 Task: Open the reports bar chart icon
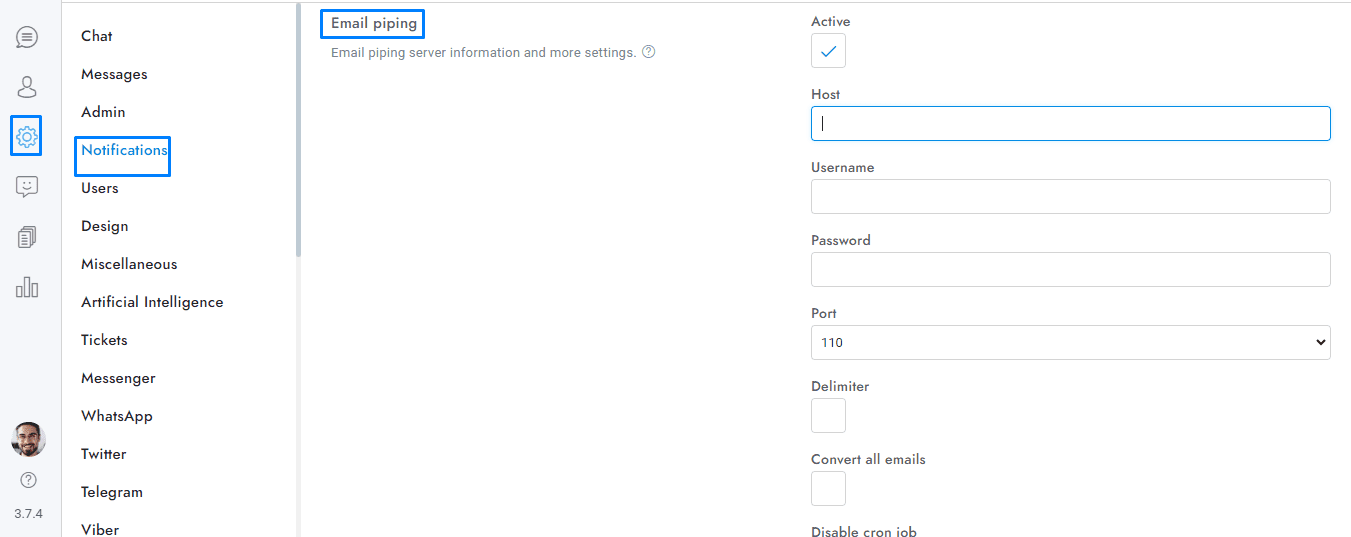pyautogui.click(x=27, y=287)
